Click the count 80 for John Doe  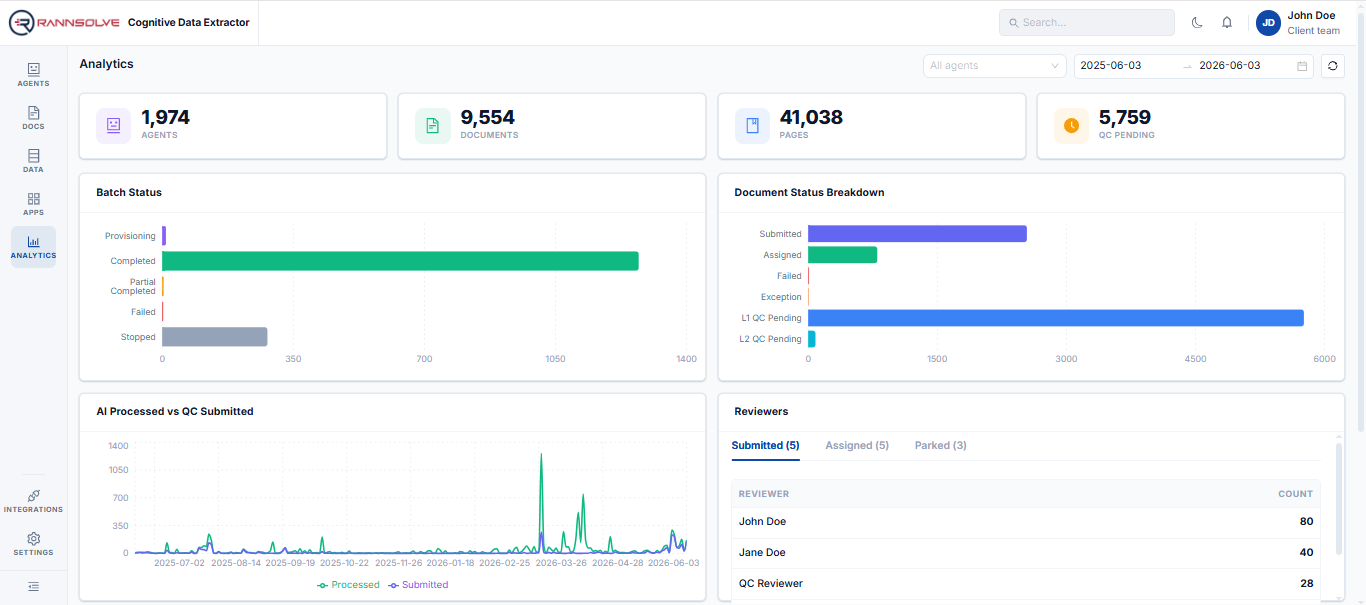(1306, 522)
